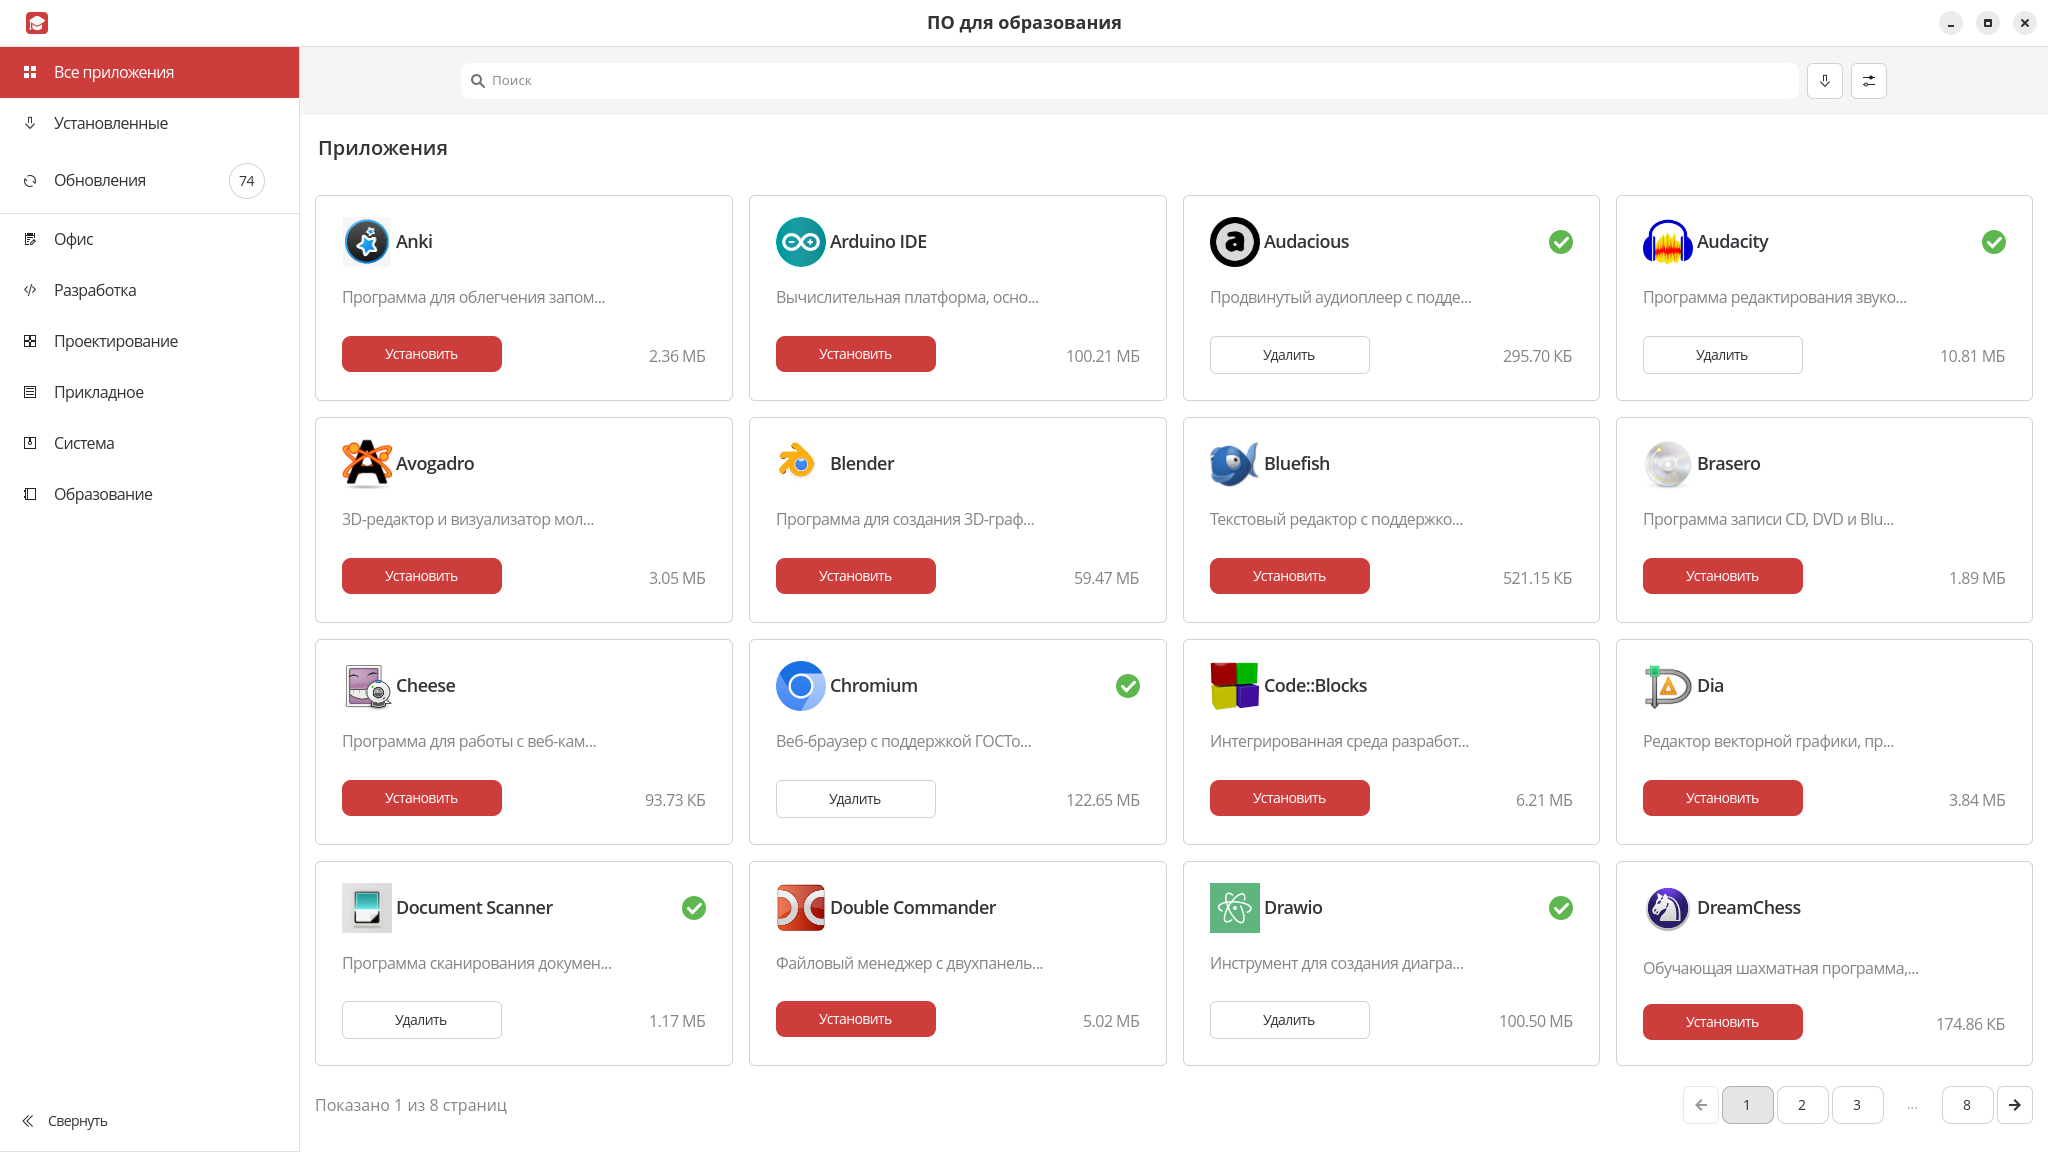Open the Arduino IDE app icon
The width and height of the screenshot is (2048, 1152).
[801, 242]
